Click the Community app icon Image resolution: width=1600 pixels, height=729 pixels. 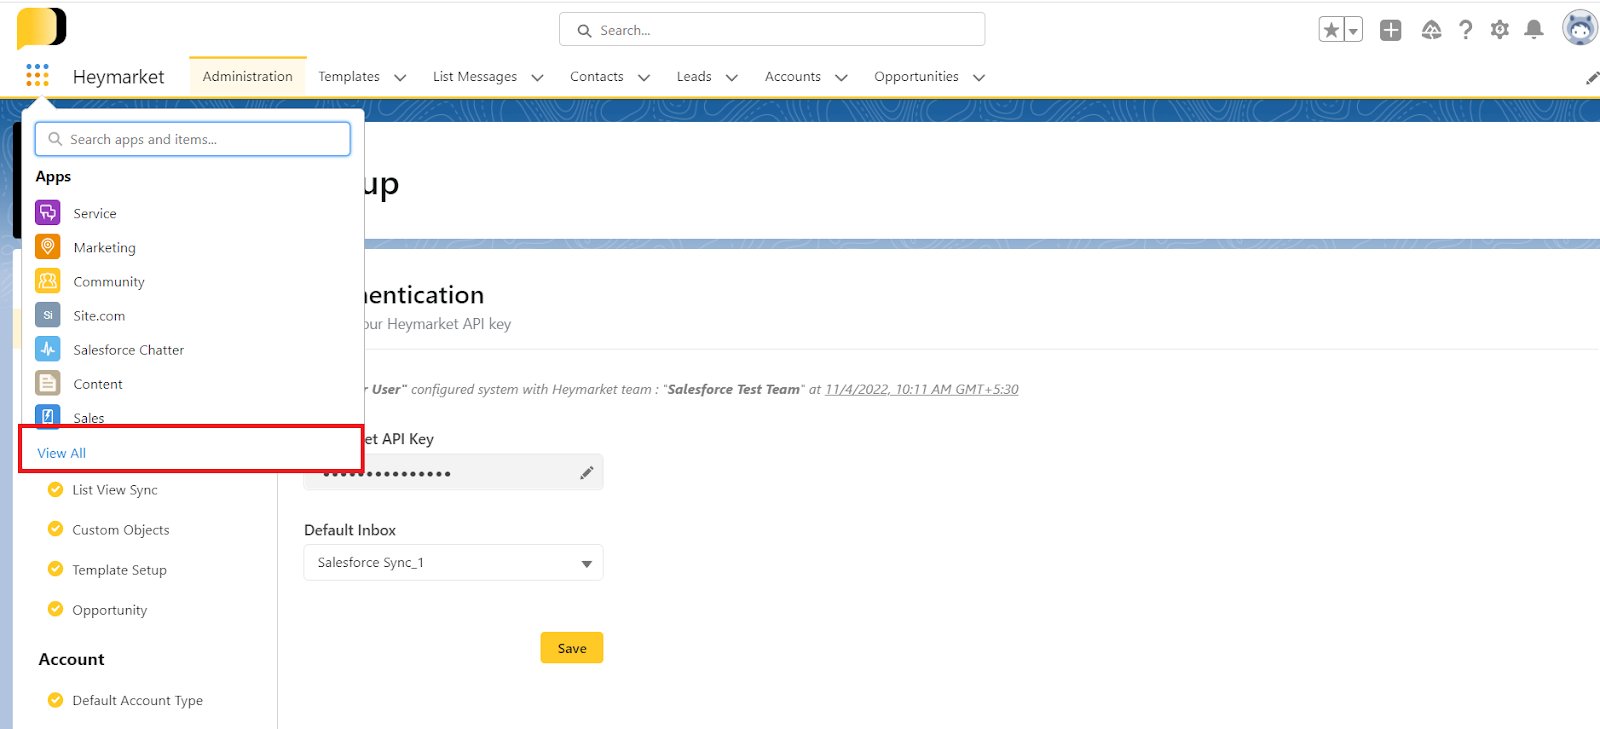[x=48, y=281]
